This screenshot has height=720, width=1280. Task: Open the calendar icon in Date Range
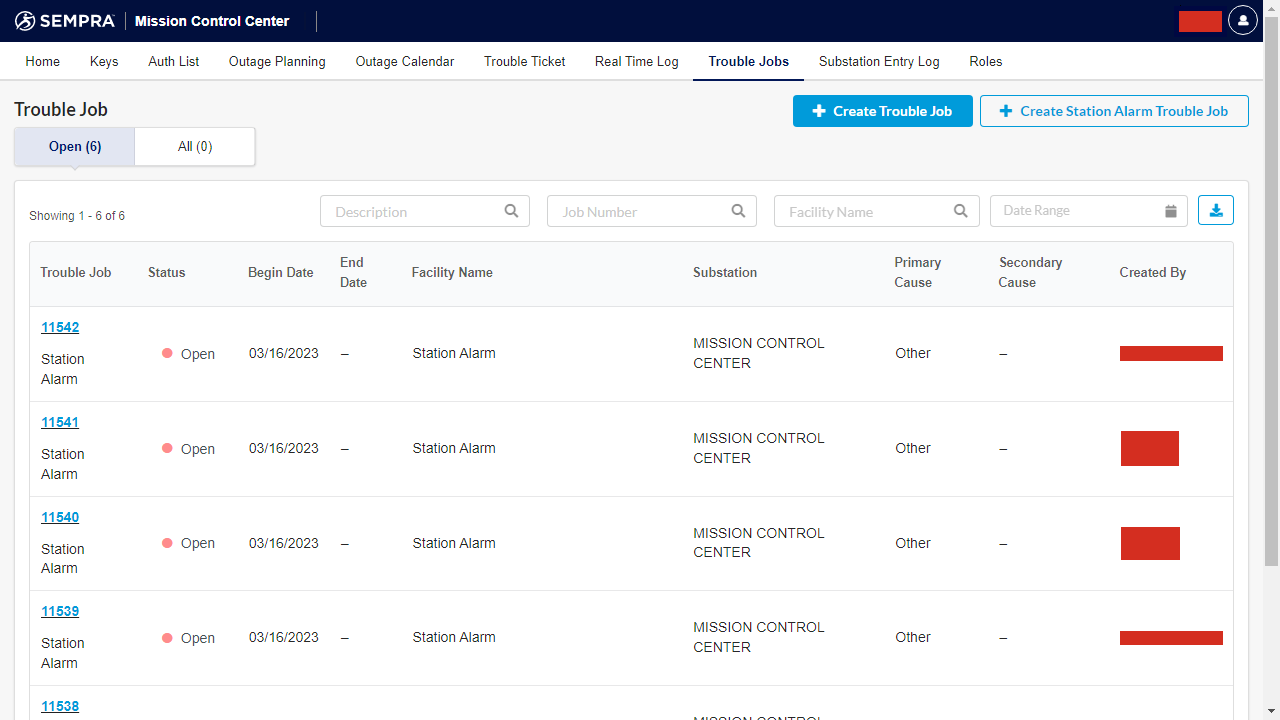(1171, 211)
